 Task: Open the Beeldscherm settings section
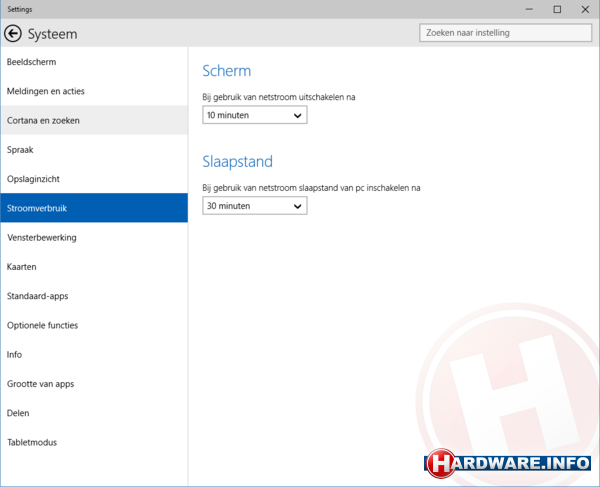pyautogui.click(x=30, y=62)
